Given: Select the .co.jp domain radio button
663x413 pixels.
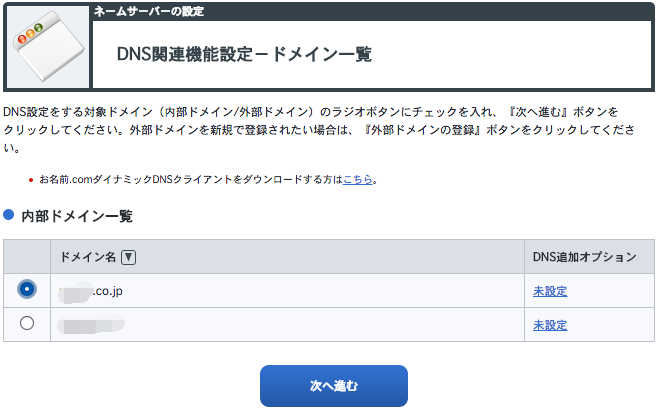Looking at the screenshot, I should (x=27, y=290).
